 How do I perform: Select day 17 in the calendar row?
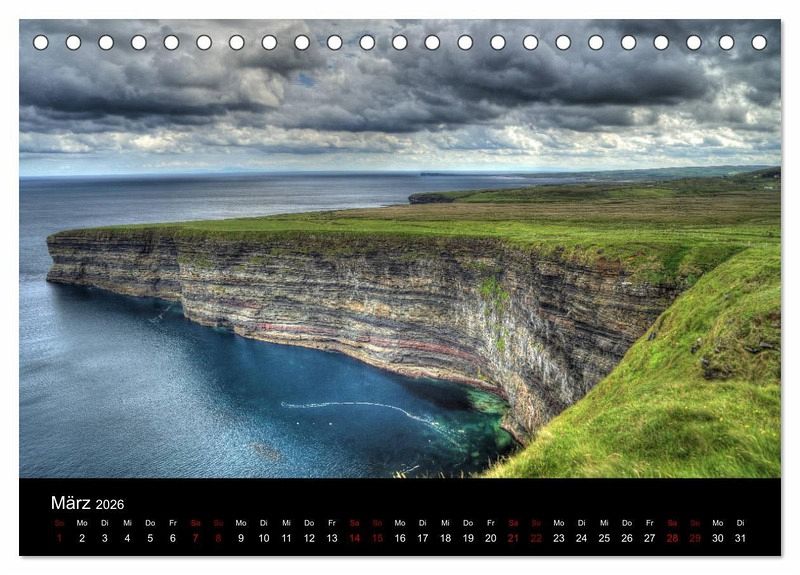click(422, 538)
